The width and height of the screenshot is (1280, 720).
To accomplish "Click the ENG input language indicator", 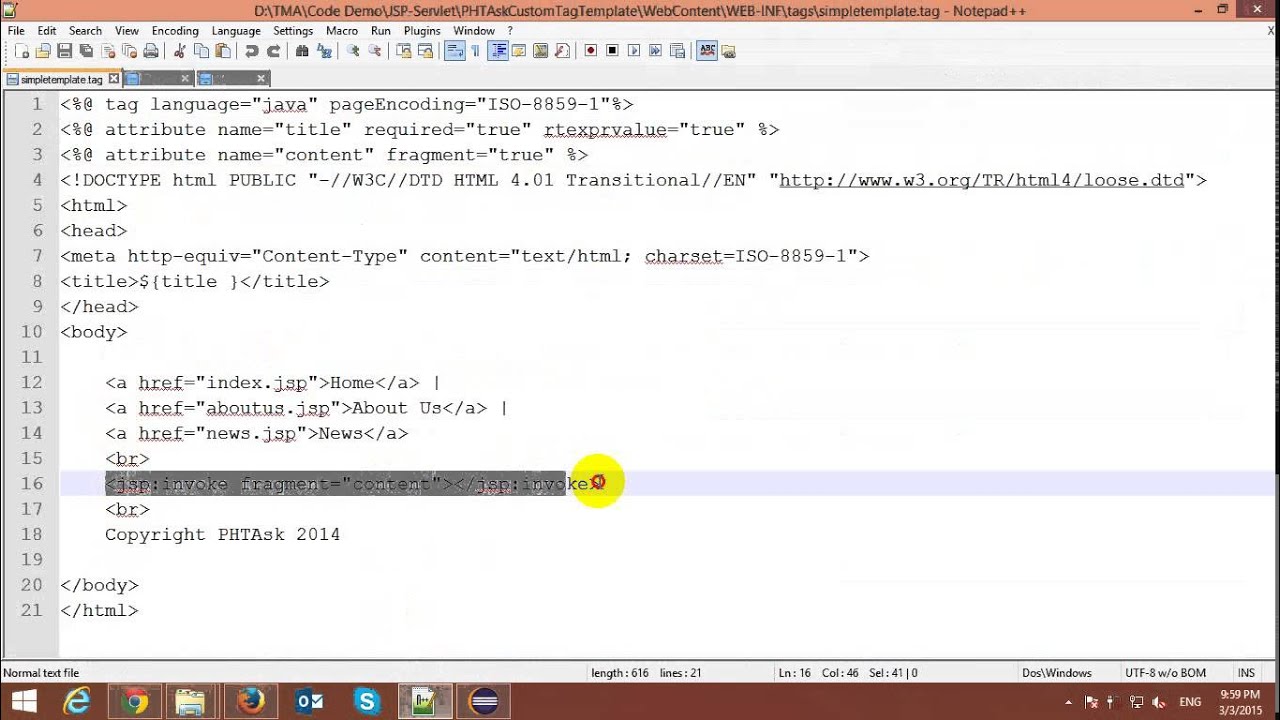I will (1192, 702).
